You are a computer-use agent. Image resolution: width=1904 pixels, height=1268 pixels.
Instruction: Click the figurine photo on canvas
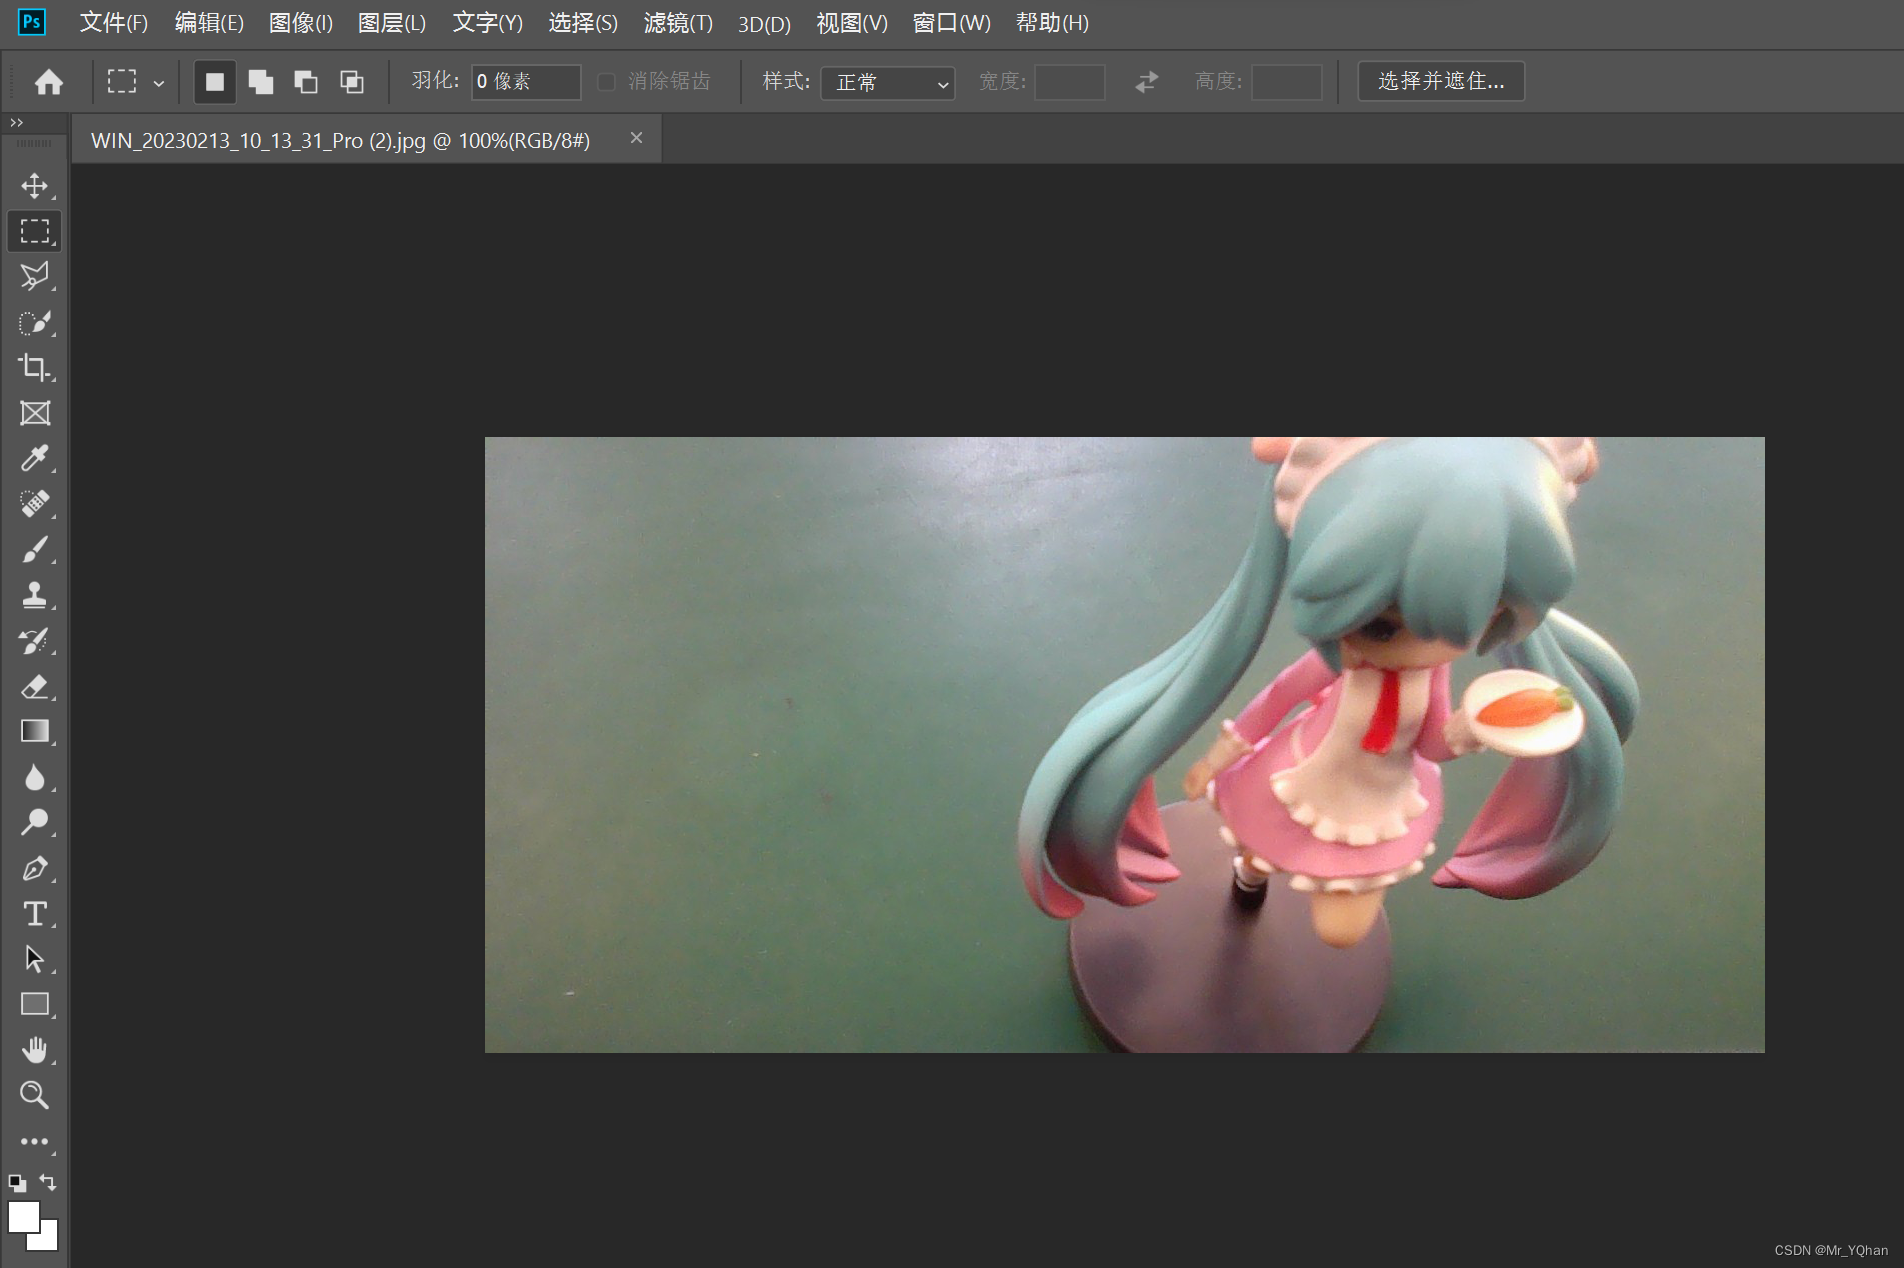coord(1124,744)
